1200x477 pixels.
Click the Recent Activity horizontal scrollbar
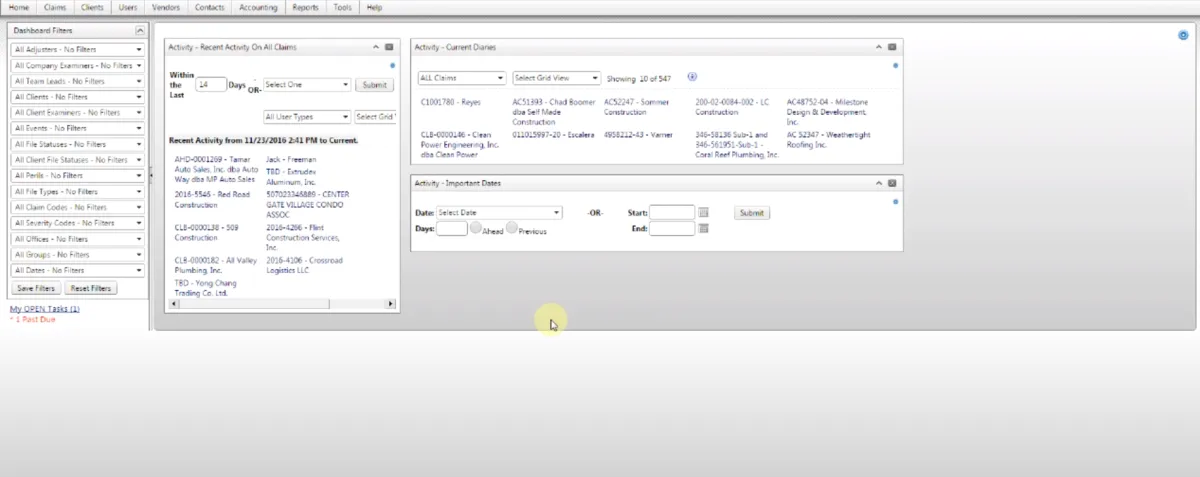click(x=280, y=304)
